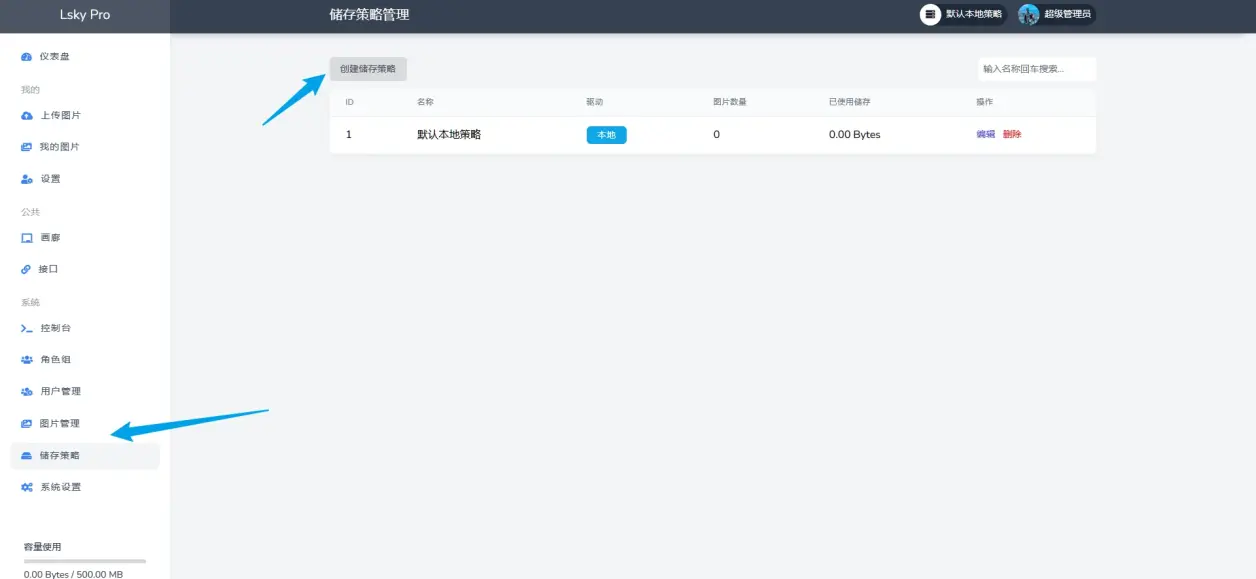Click the 0.00 Bytes / 500.00 MB text

coord(73,575)
